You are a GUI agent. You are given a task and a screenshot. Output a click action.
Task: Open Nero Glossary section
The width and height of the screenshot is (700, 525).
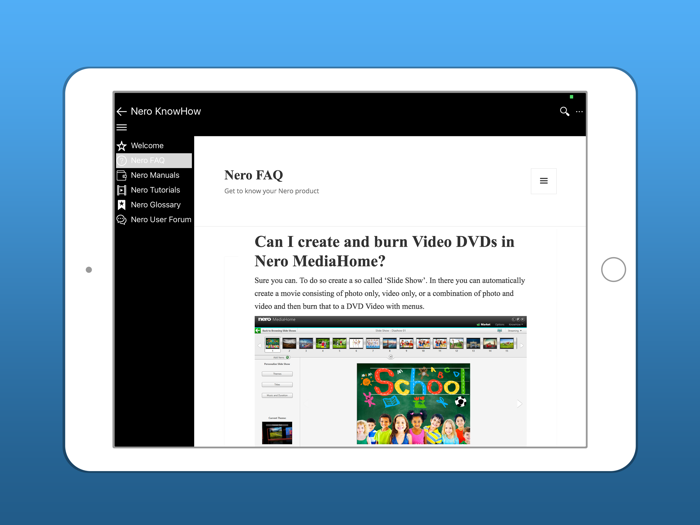click(156, 204)
